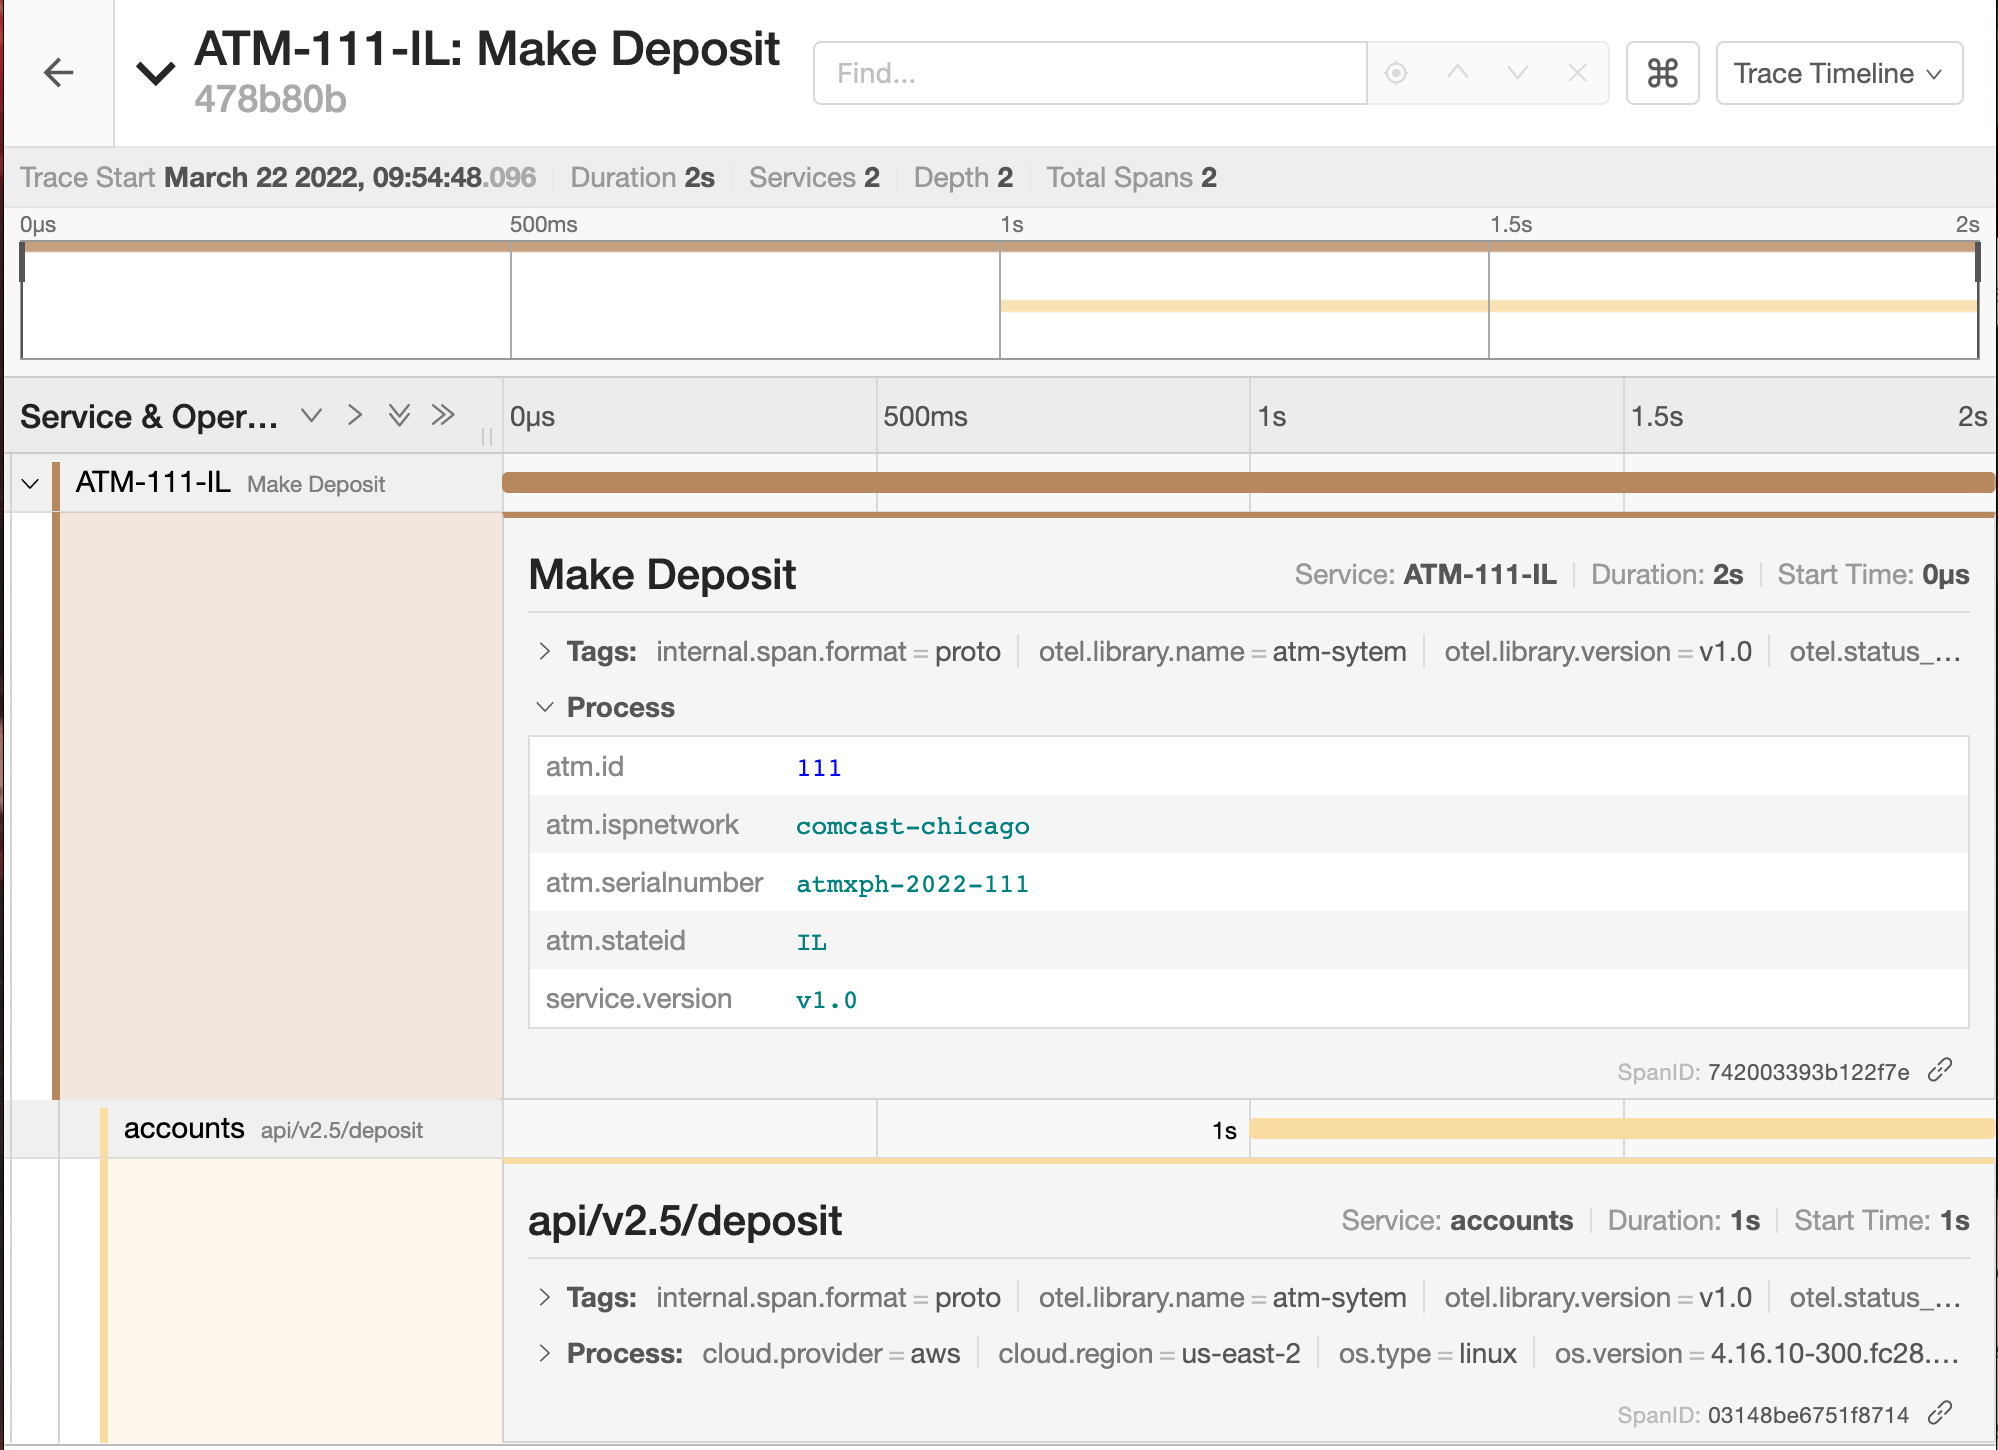Expand Tags section of Make Deposit

pos(545,652)
